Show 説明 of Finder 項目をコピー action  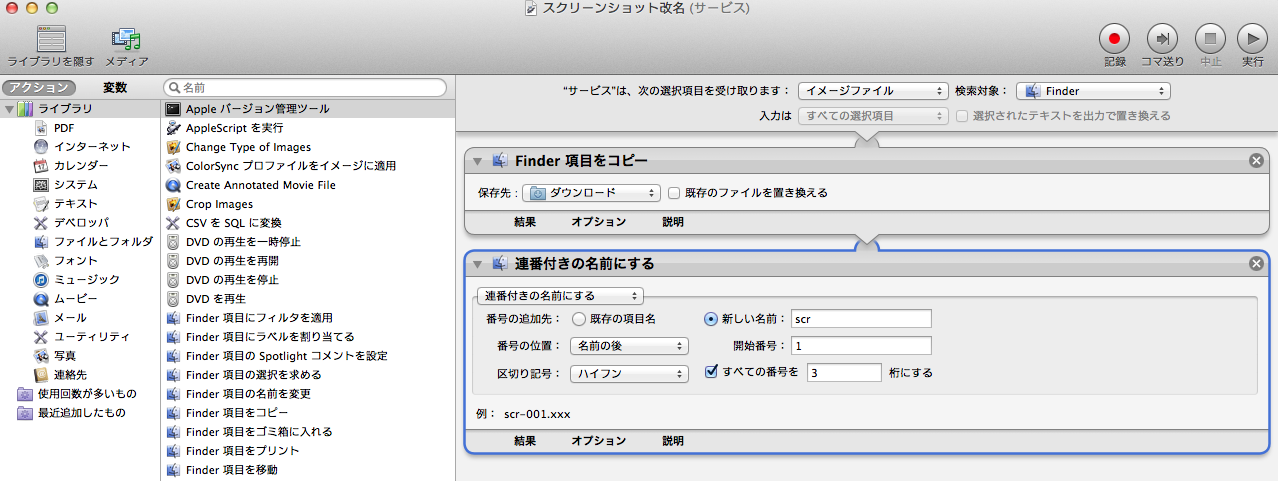pyautogui.click(x=673, y=222)
